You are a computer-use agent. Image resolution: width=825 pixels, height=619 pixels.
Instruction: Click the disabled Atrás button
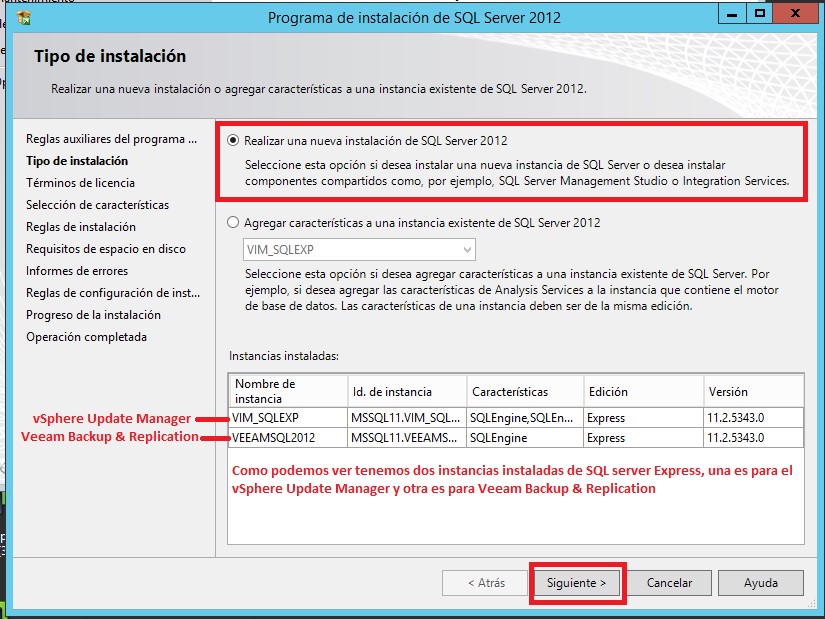[486, 583]
